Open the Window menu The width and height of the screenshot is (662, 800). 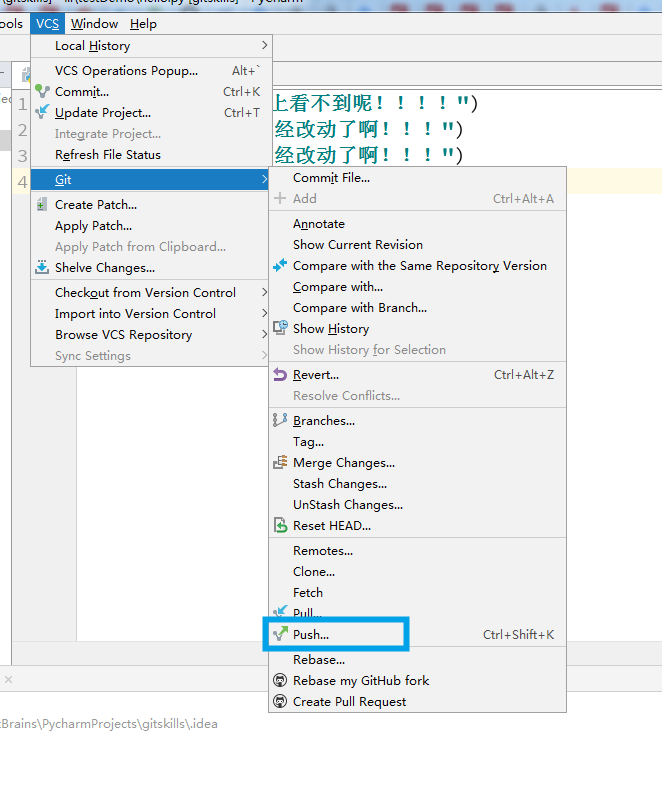tap(94, 23)
